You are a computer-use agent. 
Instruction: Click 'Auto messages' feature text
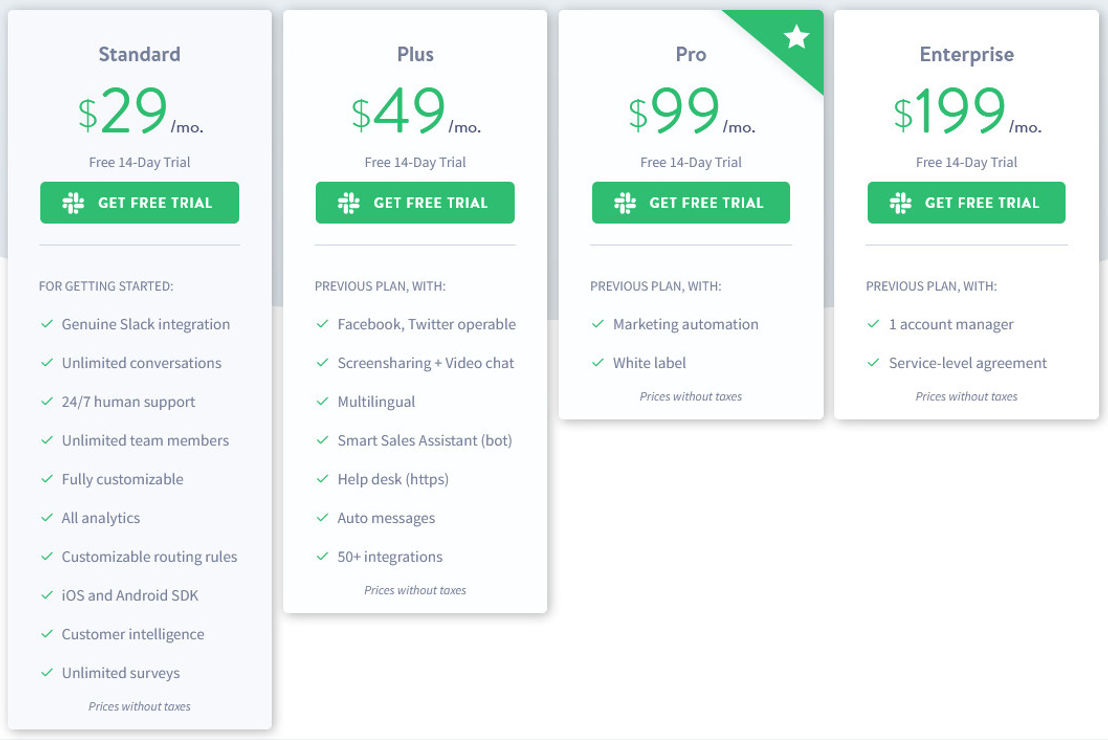click(386, 518)
